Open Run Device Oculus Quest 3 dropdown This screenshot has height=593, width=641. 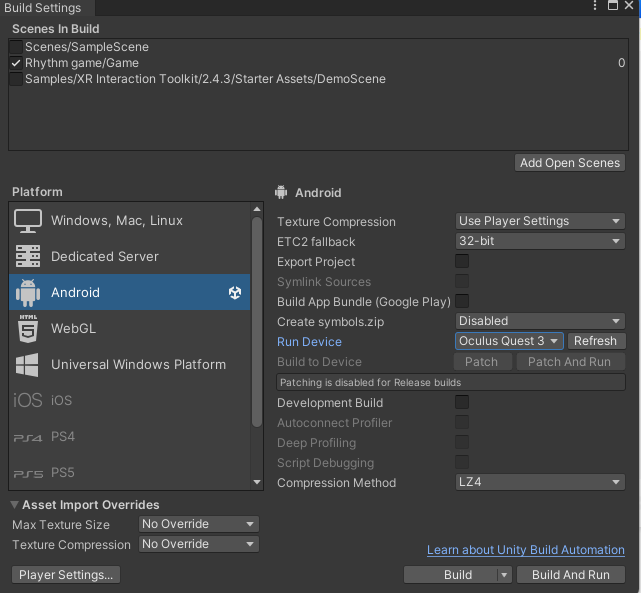509,341
